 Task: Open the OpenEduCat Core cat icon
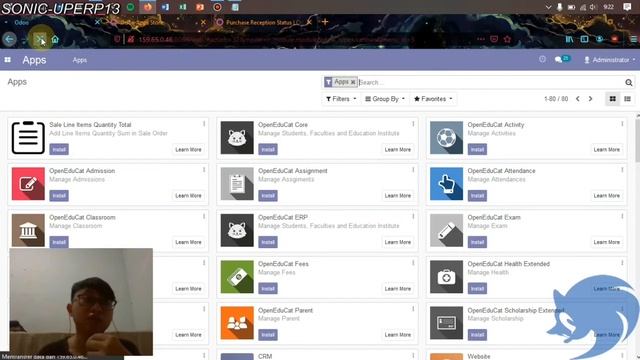coord(237,138)
